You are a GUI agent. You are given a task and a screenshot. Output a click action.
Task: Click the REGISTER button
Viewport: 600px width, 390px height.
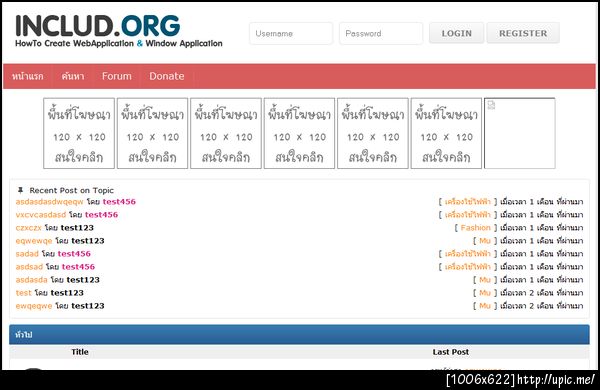pos(523,33)
